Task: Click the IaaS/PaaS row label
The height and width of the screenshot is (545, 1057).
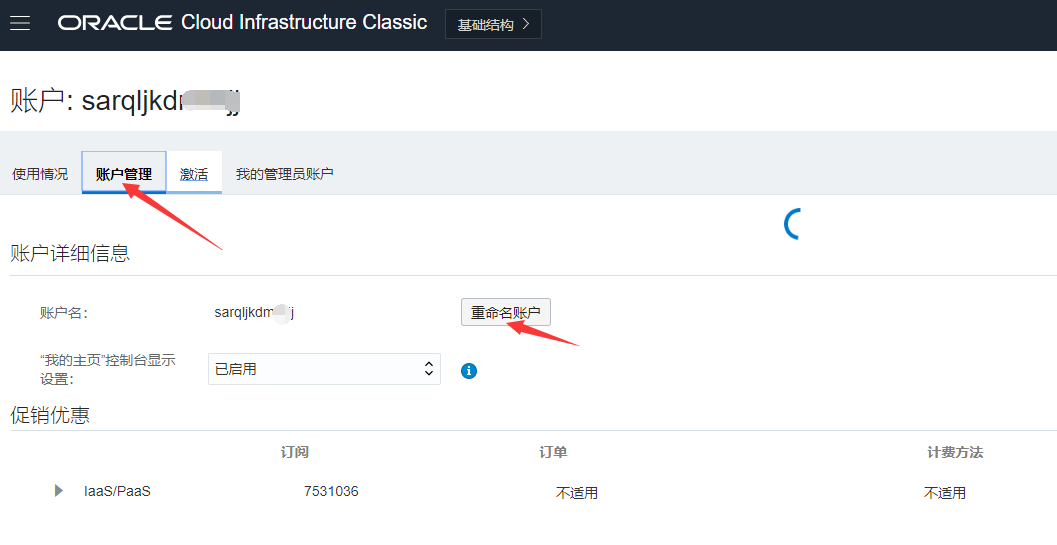Action: pos(117,491)
